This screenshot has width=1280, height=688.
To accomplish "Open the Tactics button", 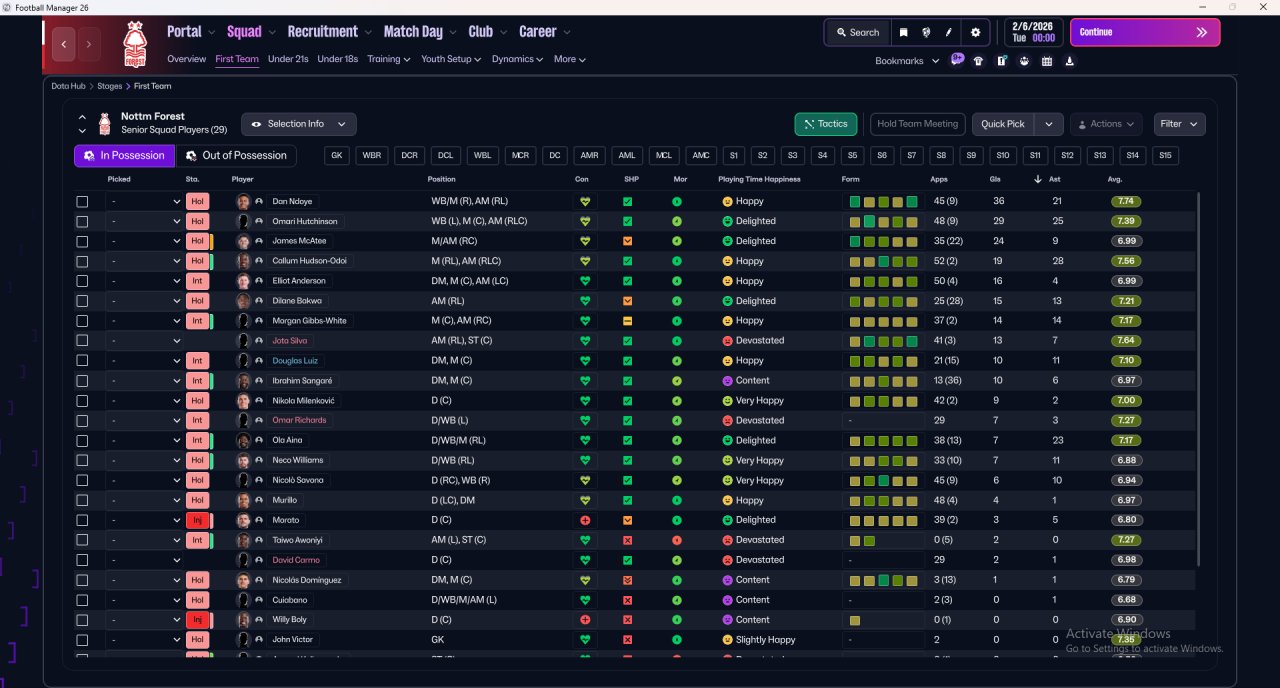I will (825, 124).
